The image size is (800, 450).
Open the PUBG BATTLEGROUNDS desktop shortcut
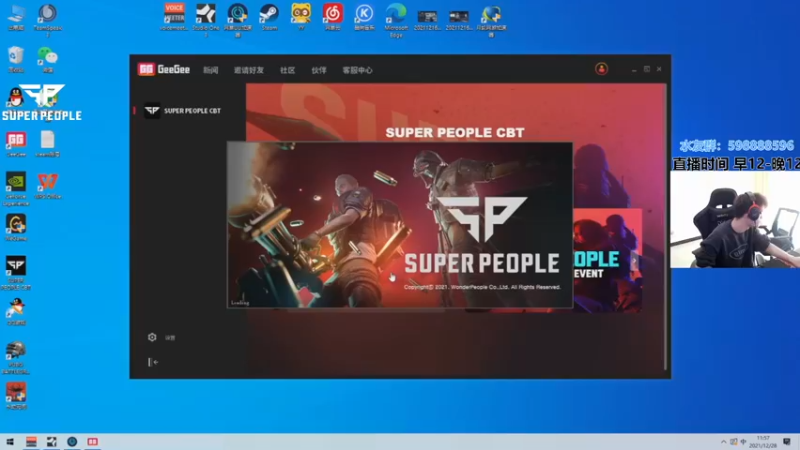pos(16,357)
